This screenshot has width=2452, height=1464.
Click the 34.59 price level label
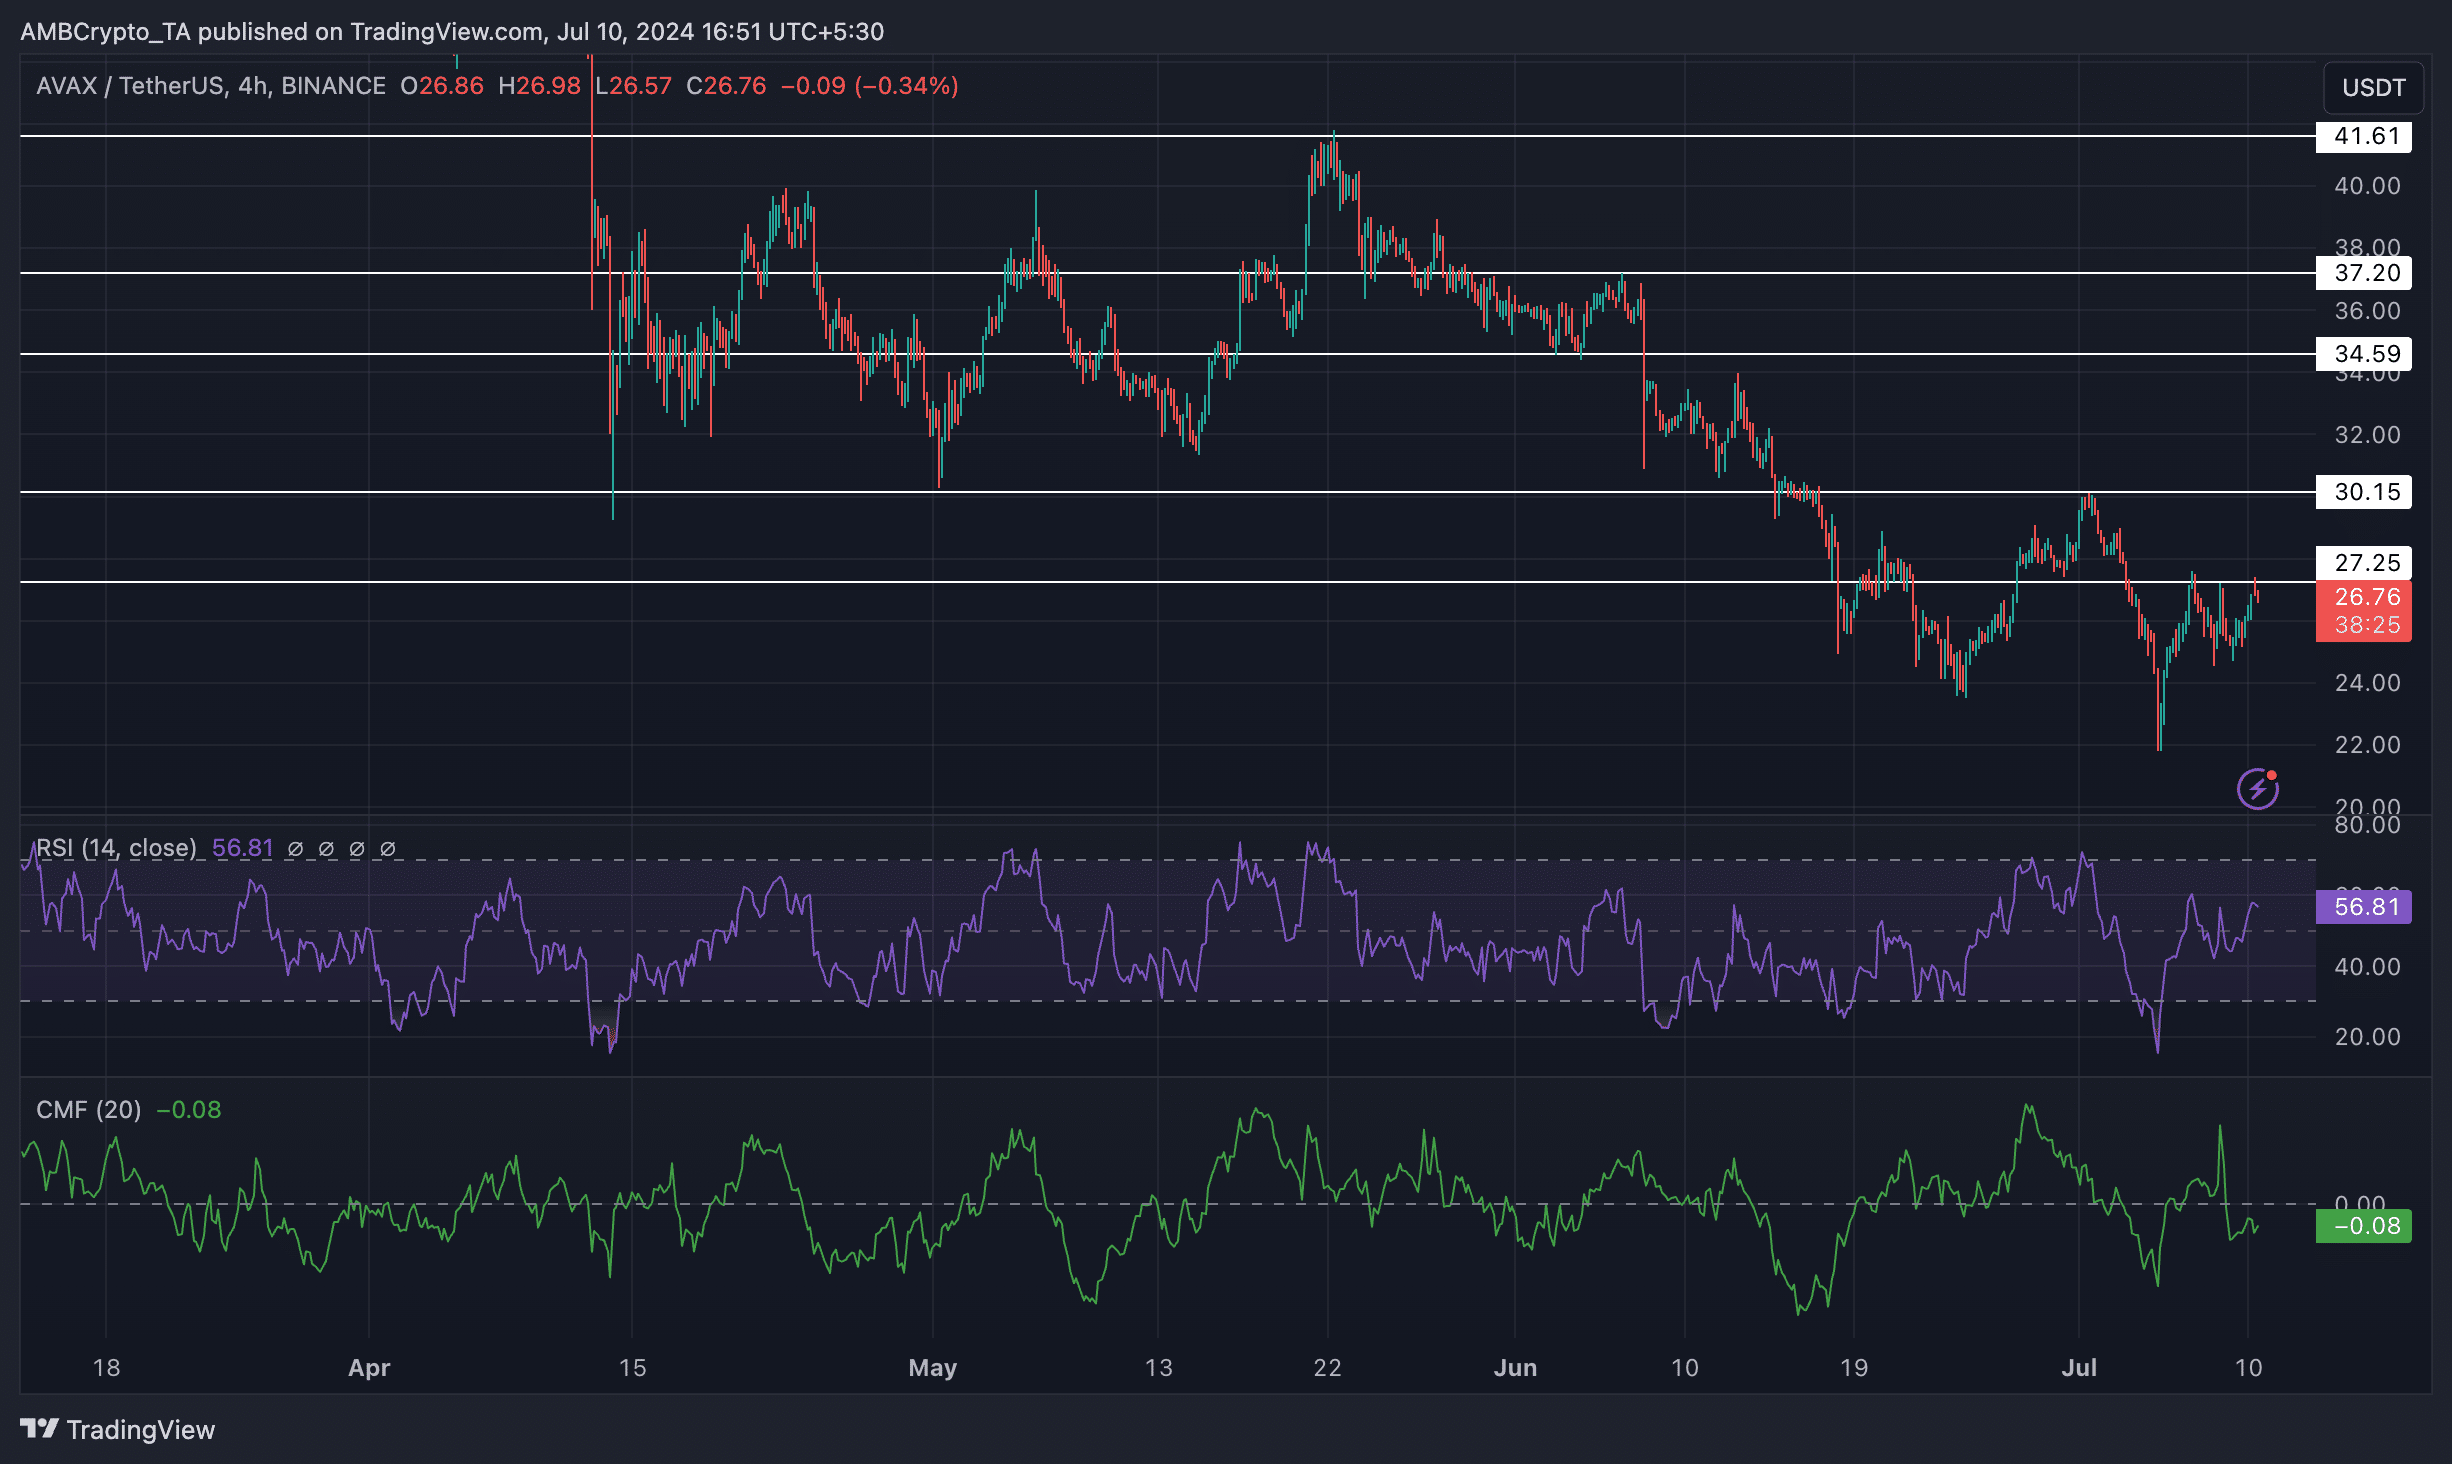[2363, 354]
